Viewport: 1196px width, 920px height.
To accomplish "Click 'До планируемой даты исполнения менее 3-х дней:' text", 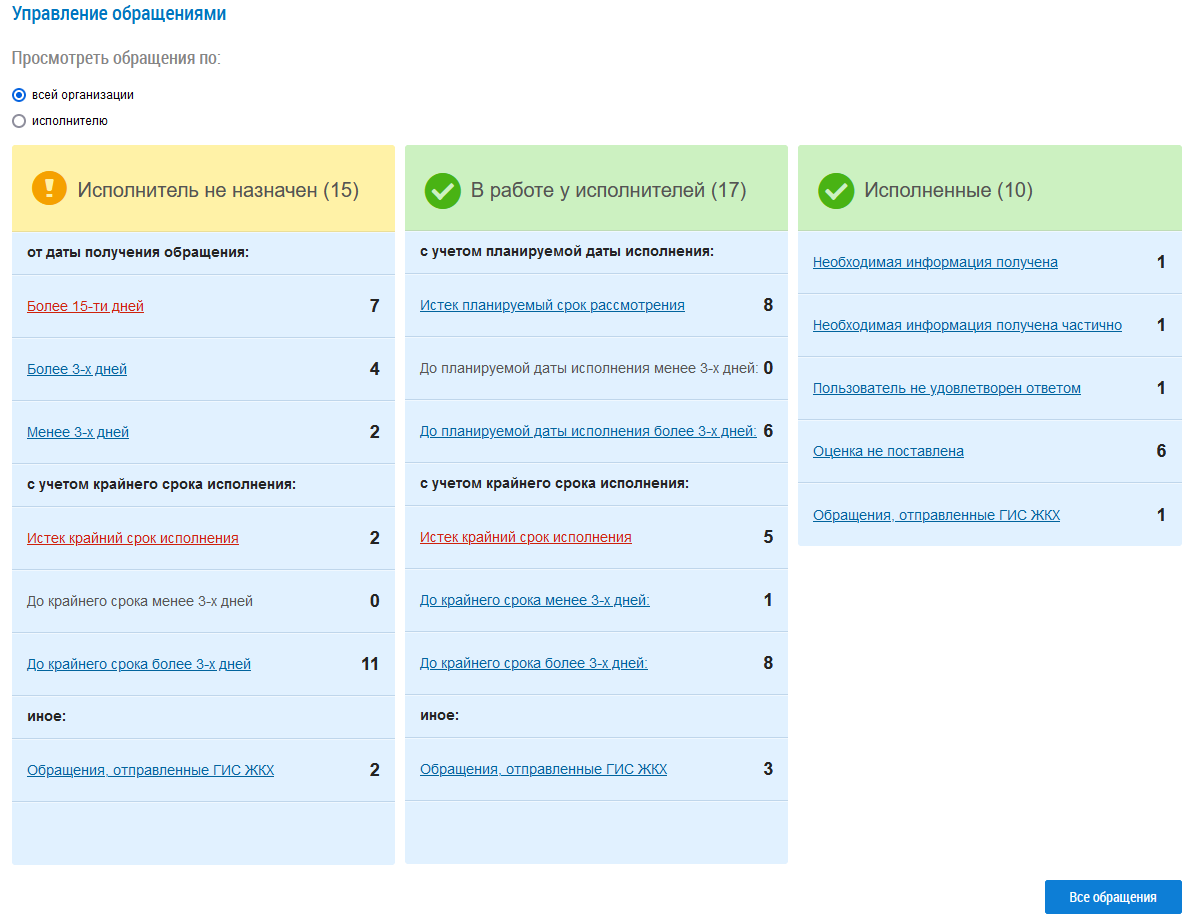I will pyautogui.click(x=589, y=368).
